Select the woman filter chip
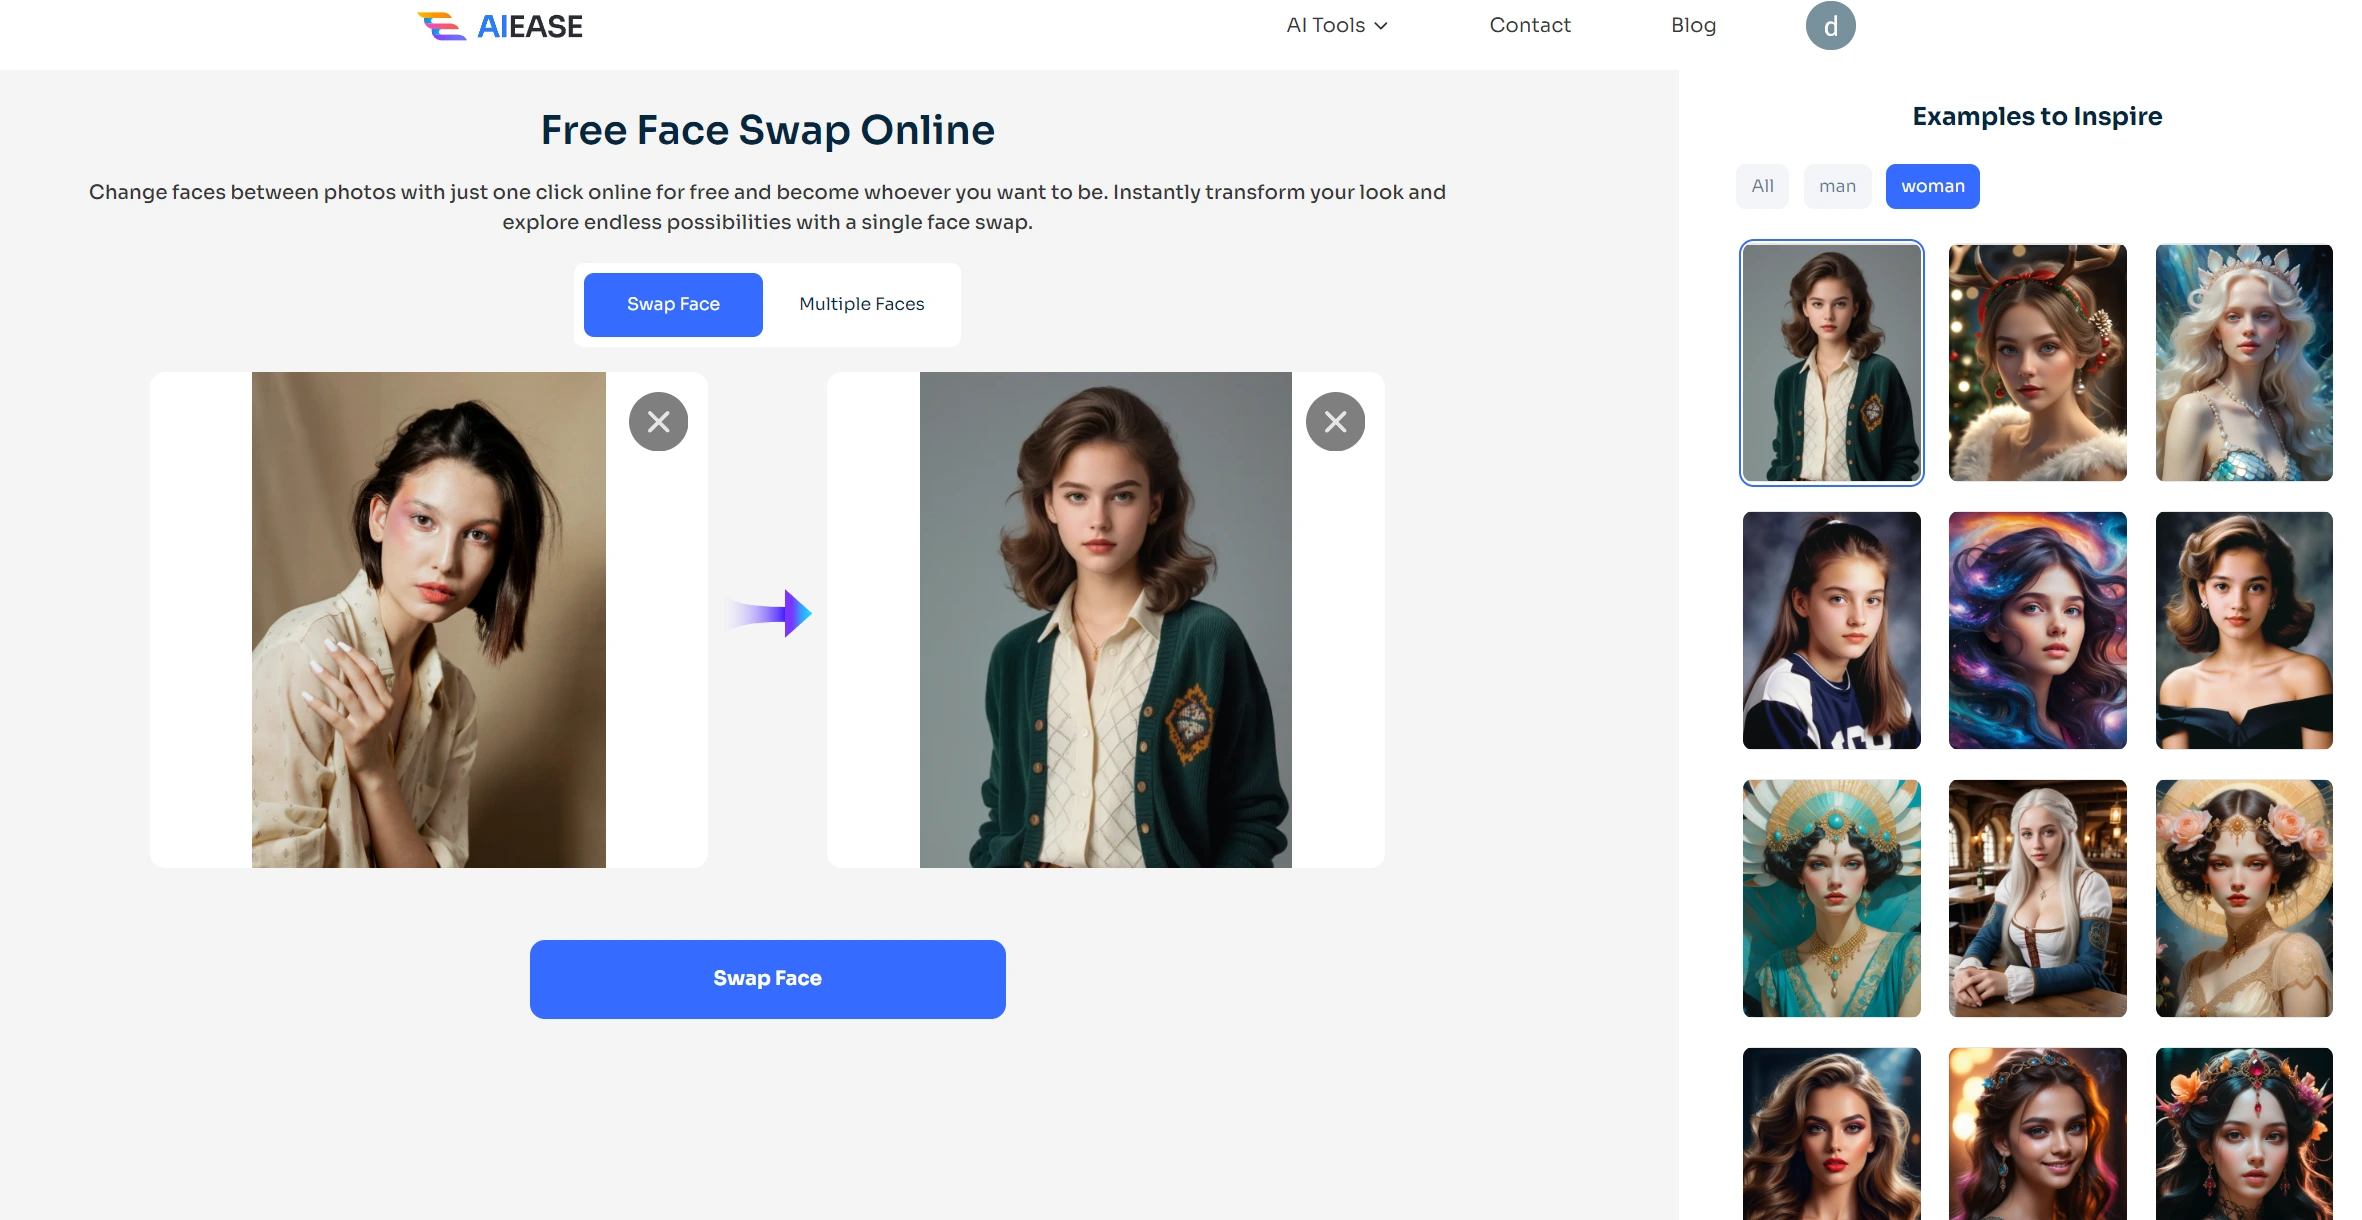2362x1220 pixels. click(x=1932, y=186)
